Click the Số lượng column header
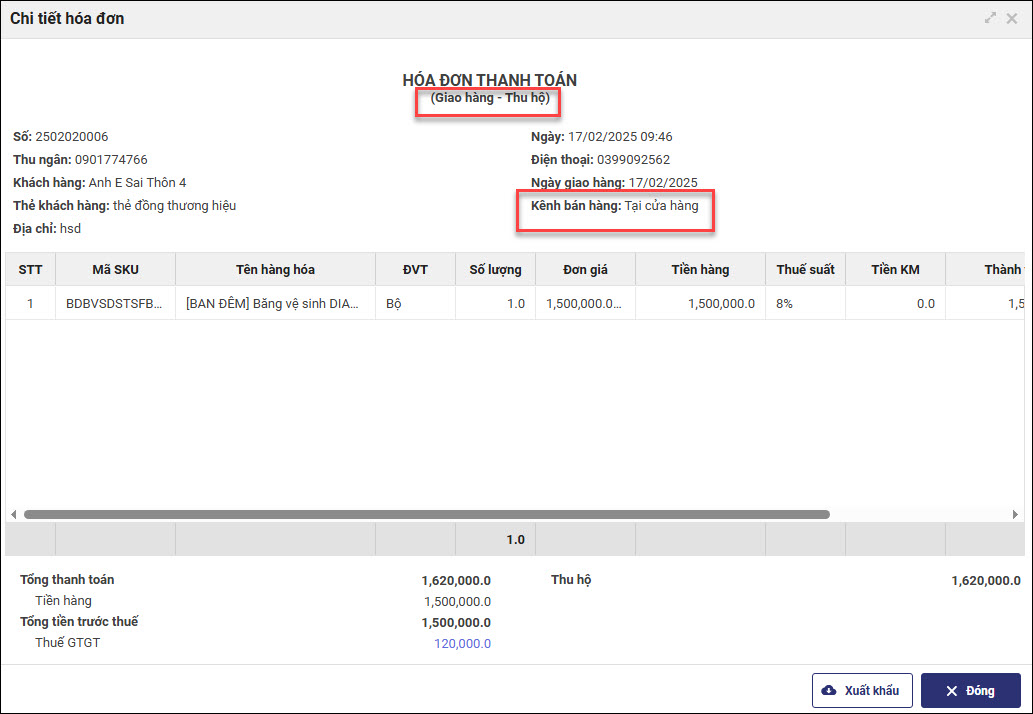 (495, 269)
